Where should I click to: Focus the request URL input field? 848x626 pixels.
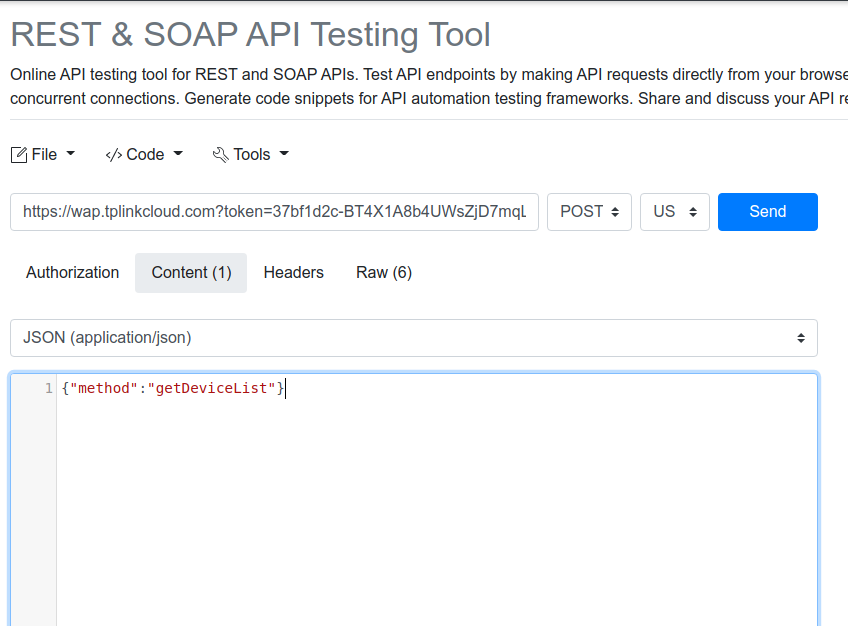[x=274, y=212]
